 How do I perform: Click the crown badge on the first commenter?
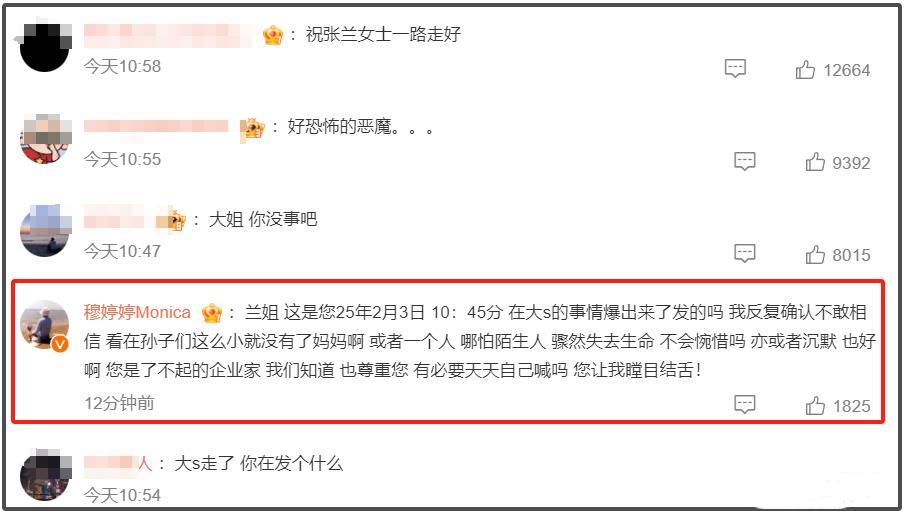point(273,36)
